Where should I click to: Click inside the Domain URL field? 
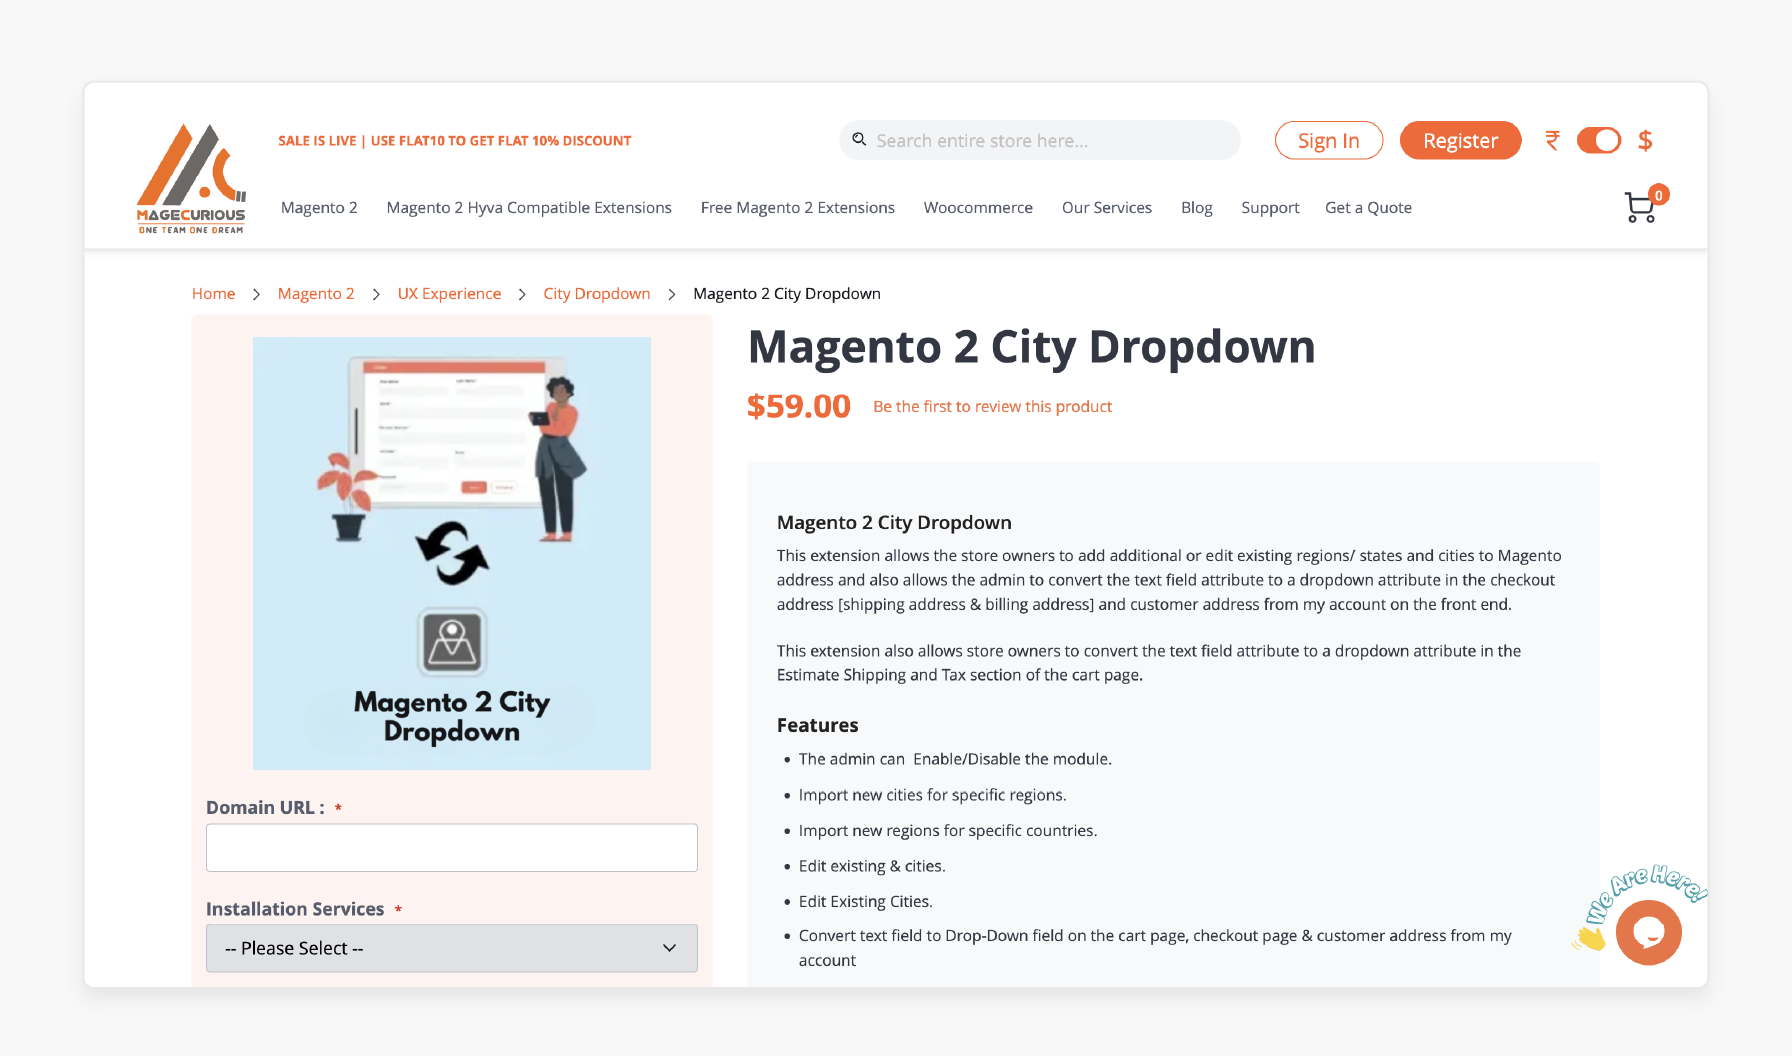click(x=451, y=847)
